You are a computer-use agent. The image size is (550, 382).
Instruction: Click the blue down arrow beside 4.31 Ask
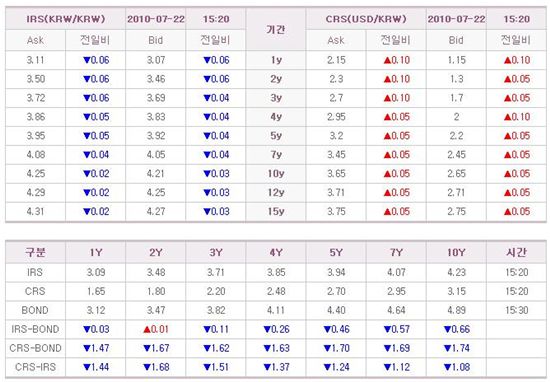click(x=87, y=212)
